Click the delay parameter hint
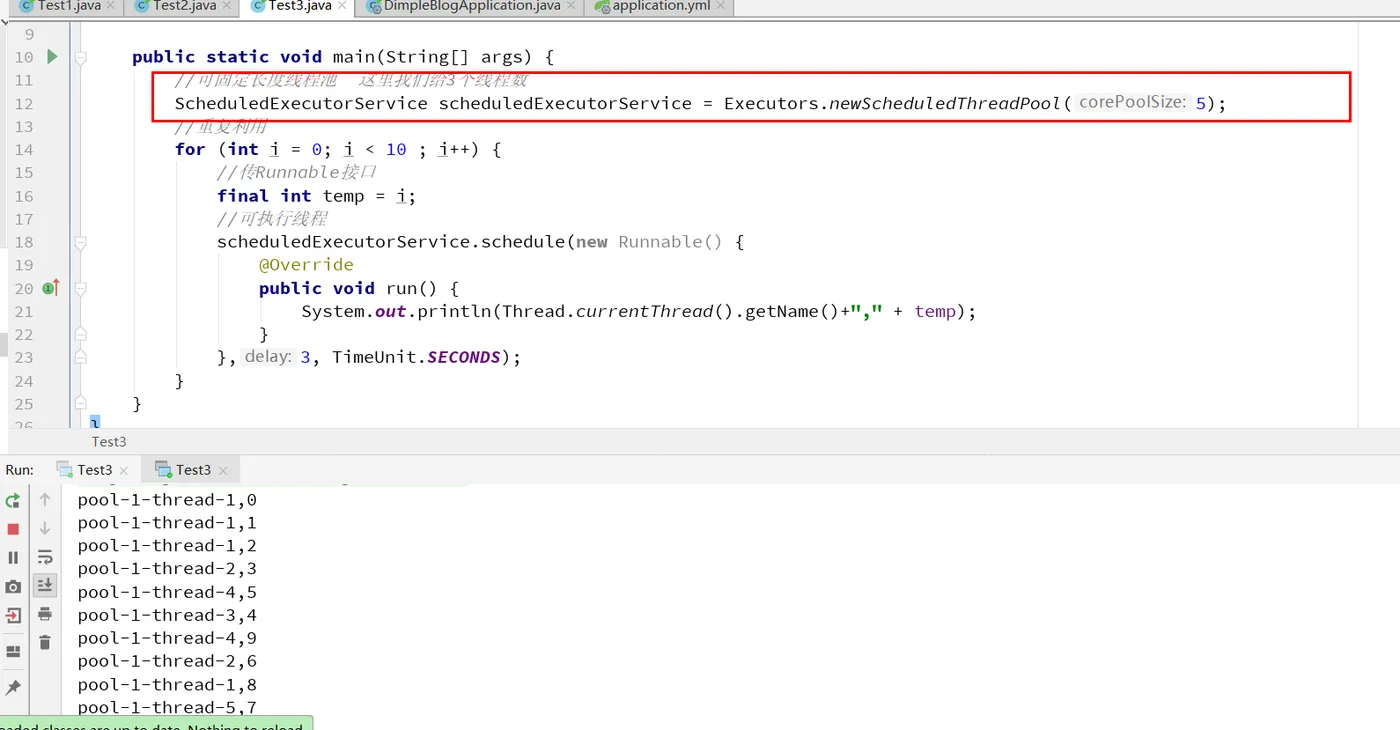Screen dimensions: 1400x730 [268, 356]
